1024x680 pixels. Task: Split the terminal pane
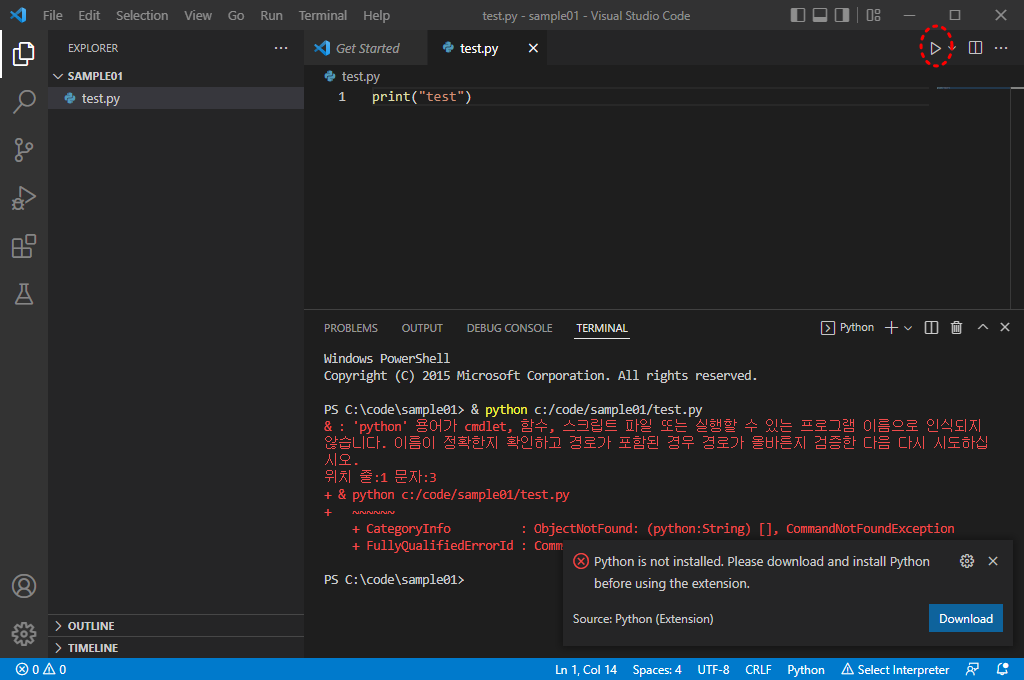tap(931, 327)
